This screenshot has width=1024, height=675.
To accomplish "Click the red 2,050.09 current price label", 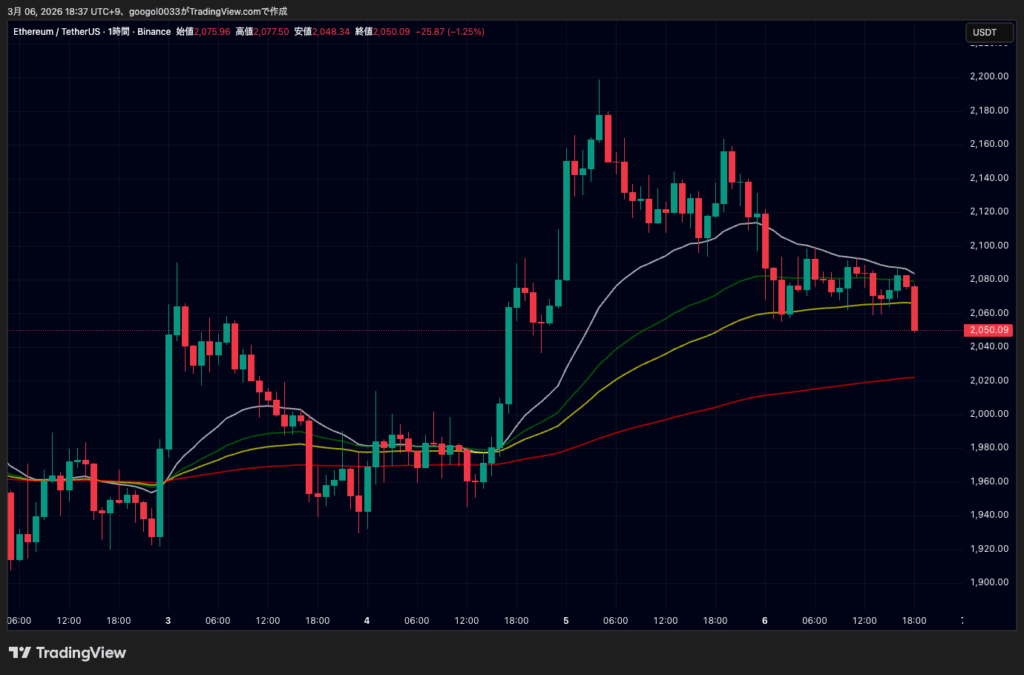I will (x=988, y=330).
